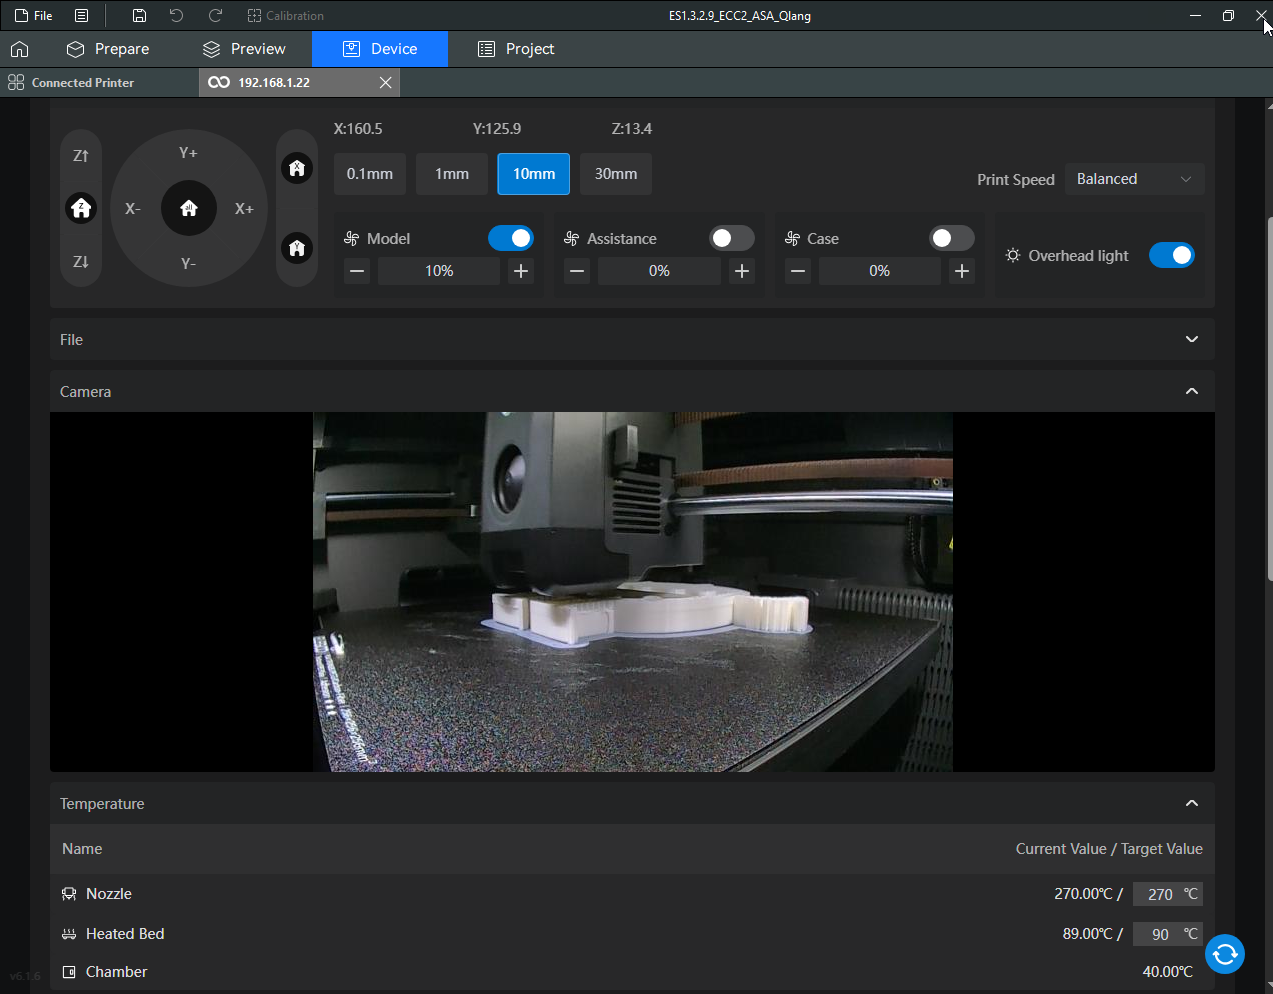The width and height of the screenshot is (1273, 994).
Task: Disable the Model fan toggle
Action: (510, 238)
